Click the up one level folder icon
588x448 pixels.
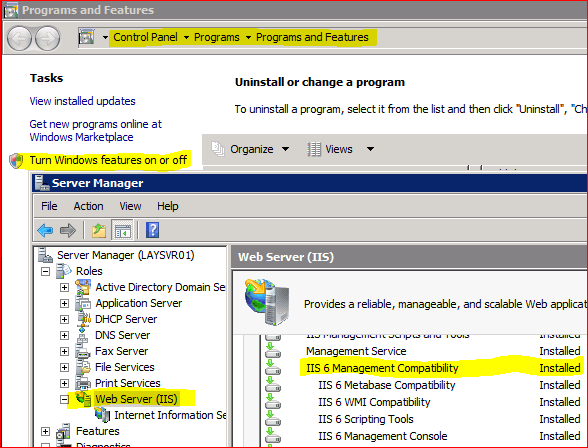coord(99,230)
